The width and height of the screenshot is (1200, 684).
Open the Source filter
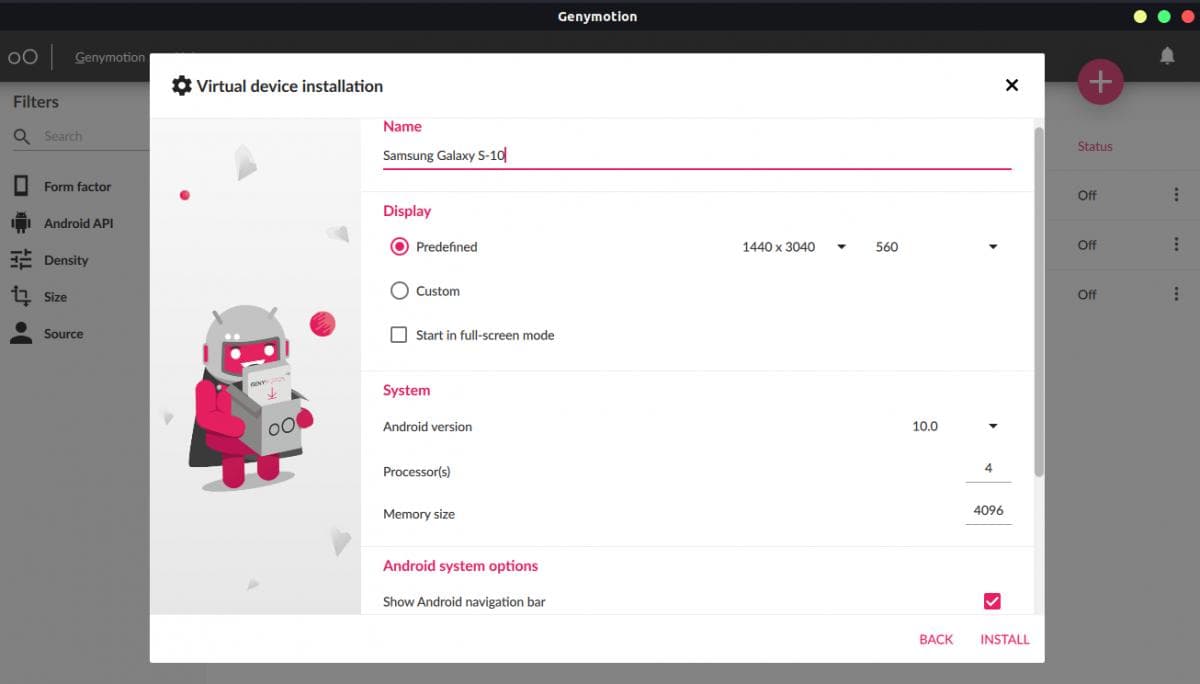tap(63, 334)
